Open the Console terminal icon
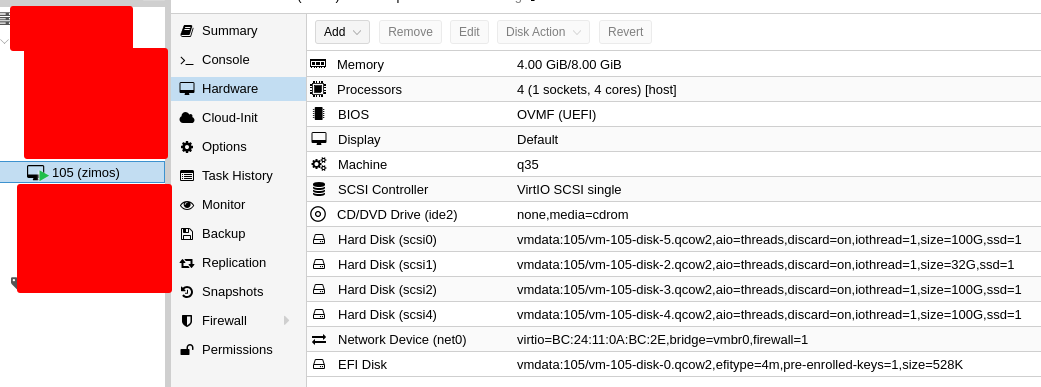Screen dimensions: 1041x387 coord(187,60)
